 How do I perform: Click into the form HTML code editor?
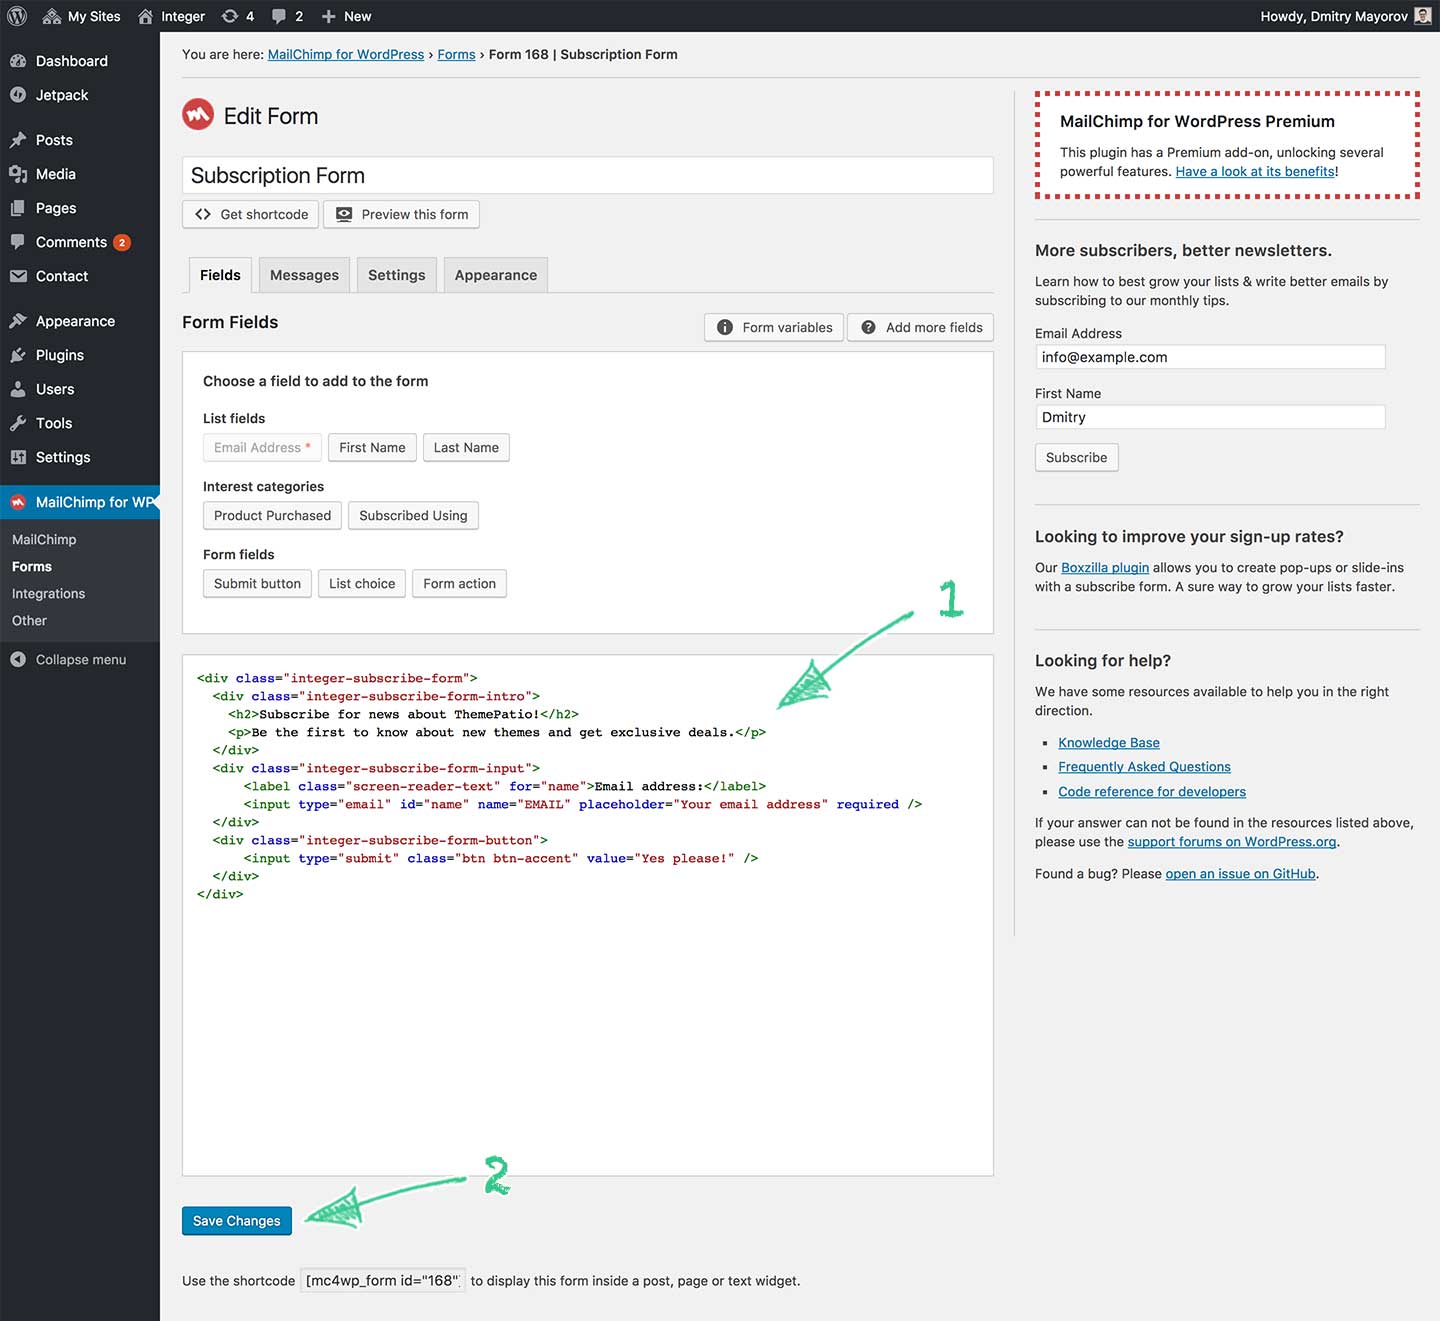click(588, 915)
